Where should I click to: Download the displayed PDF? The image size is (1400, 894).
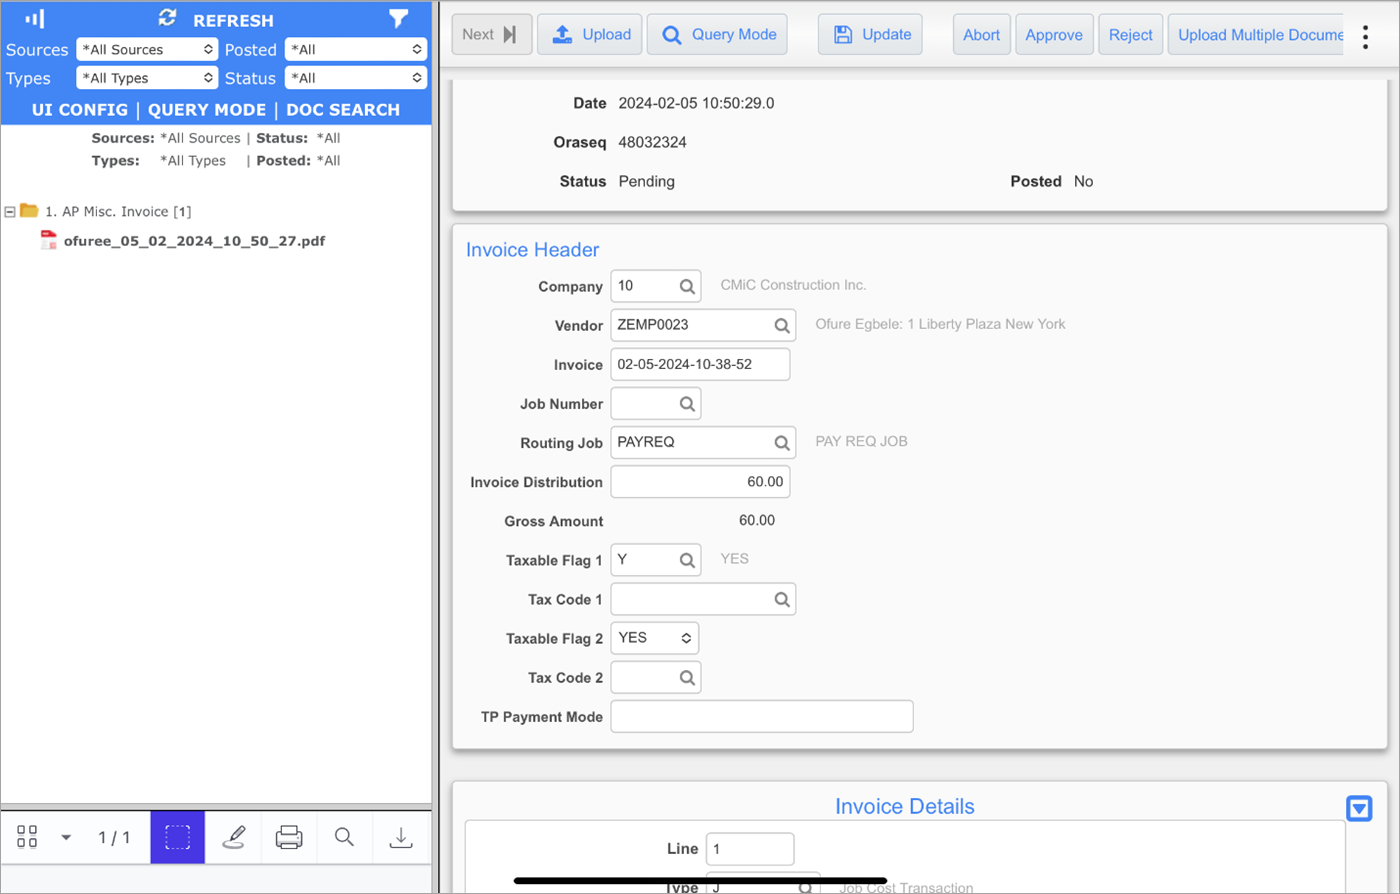click(401, 837)
